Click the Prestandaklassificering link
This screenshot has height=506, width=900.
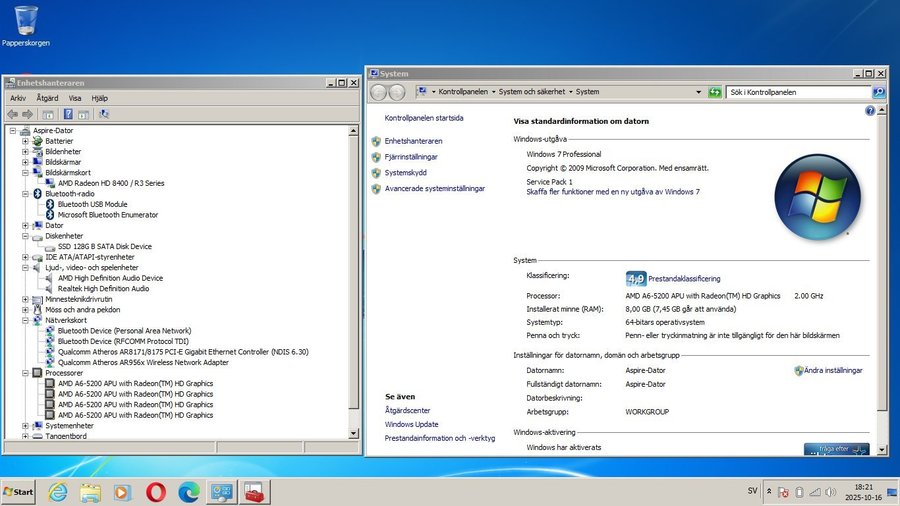684,279
